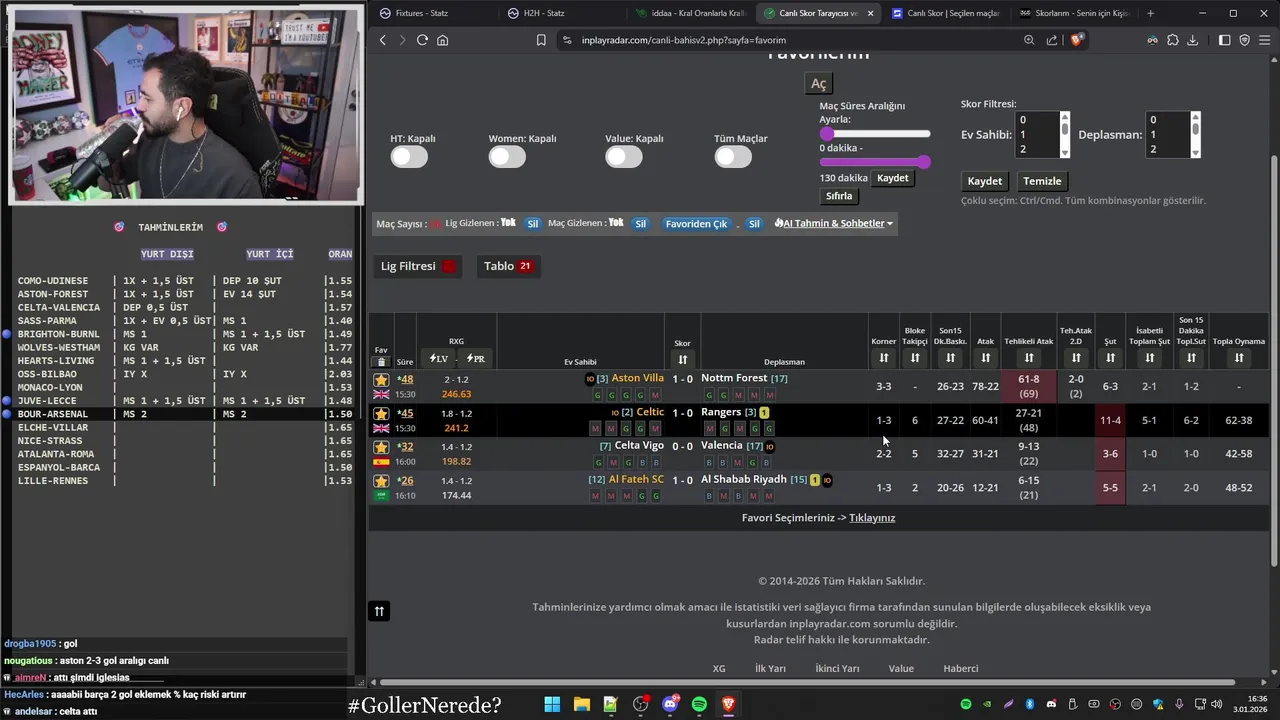Click the upper match time range slider
This screenshot has width=1280, height=720.
[875, 134]
